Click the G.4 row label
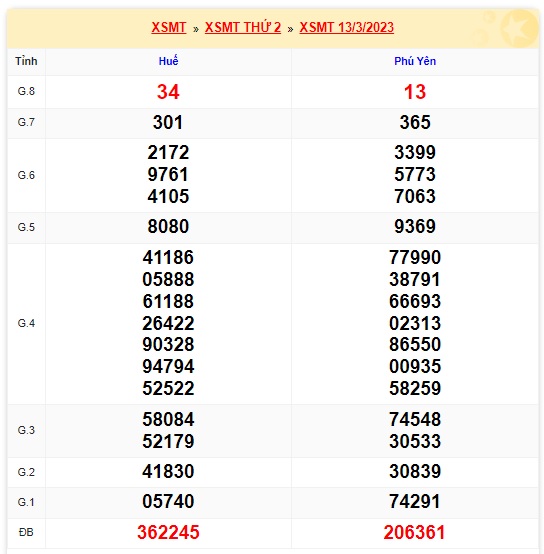 (x=26, y=323)
